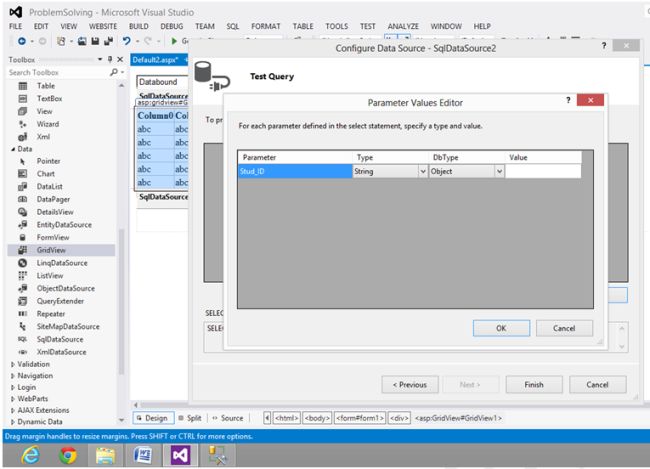Open the Toolbox window options dropdown arrow

pos(99,59)
